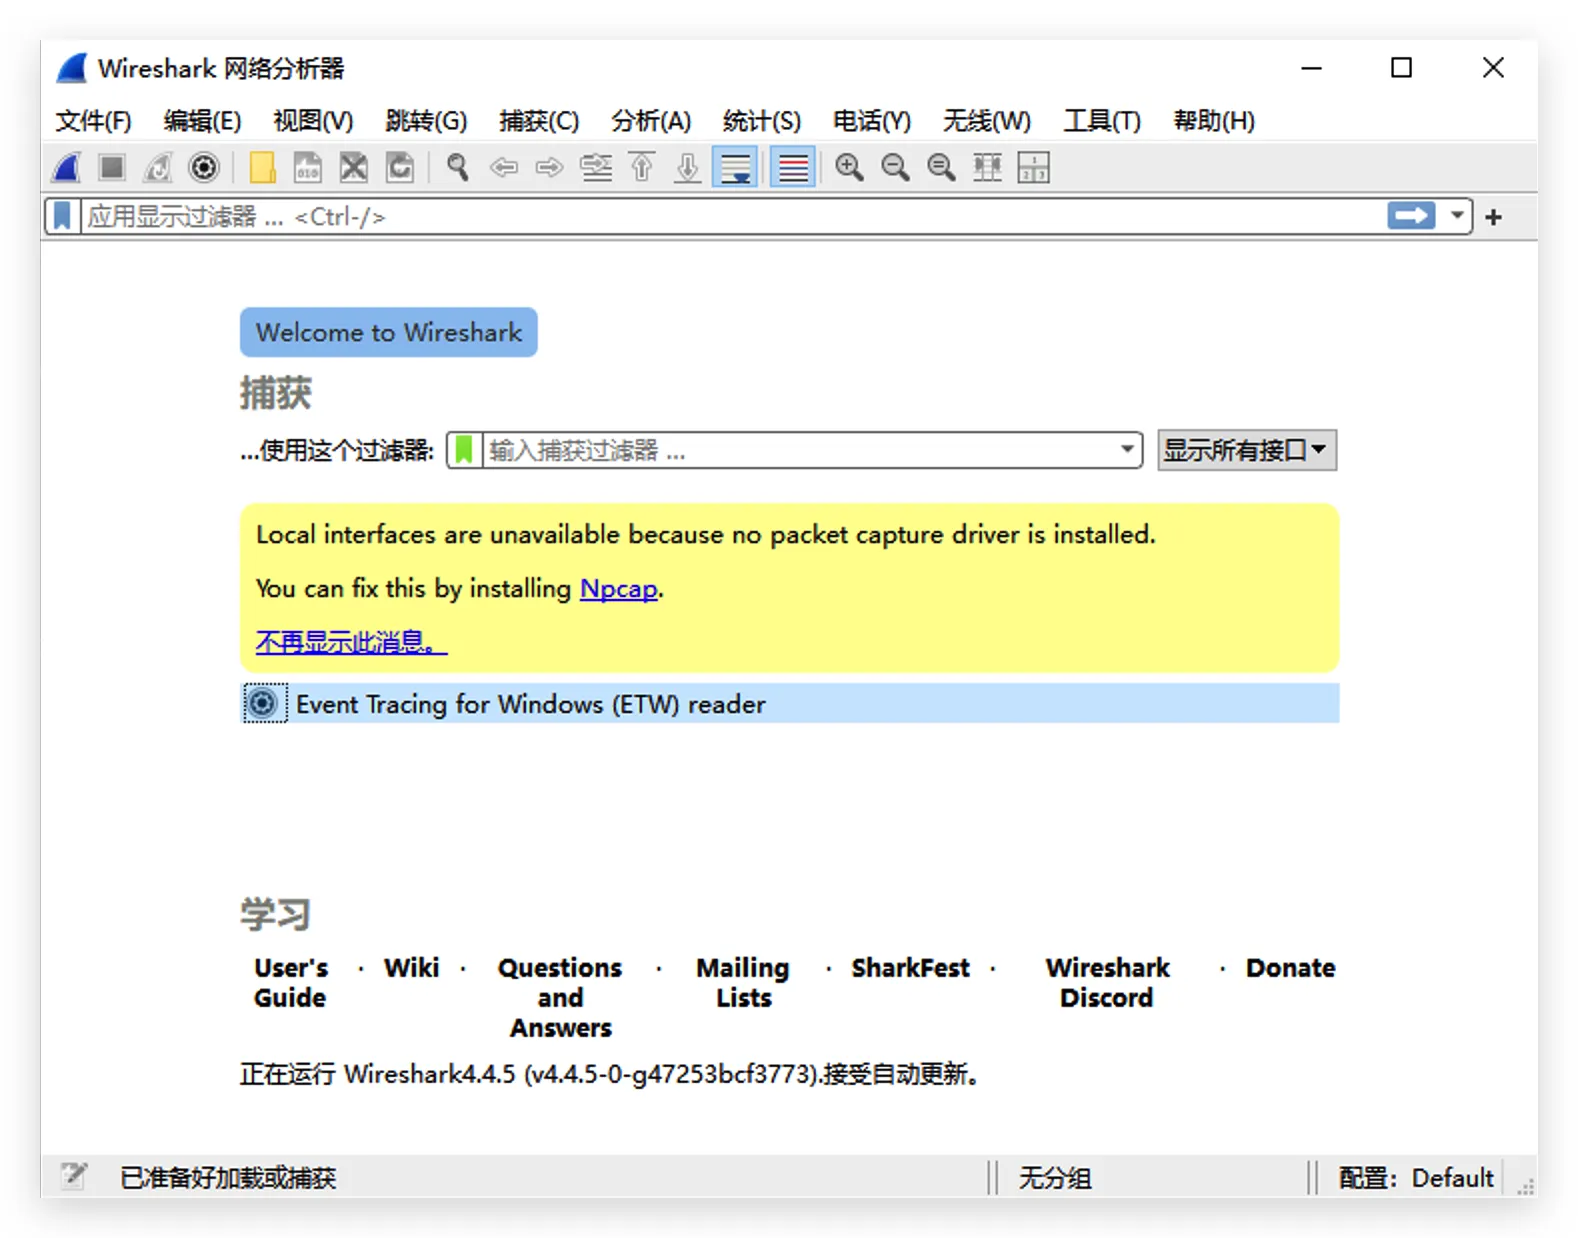This screenshot has width=1578, height=1238.
Task: Click the go to specific packet icon
Action: (596, 167)
